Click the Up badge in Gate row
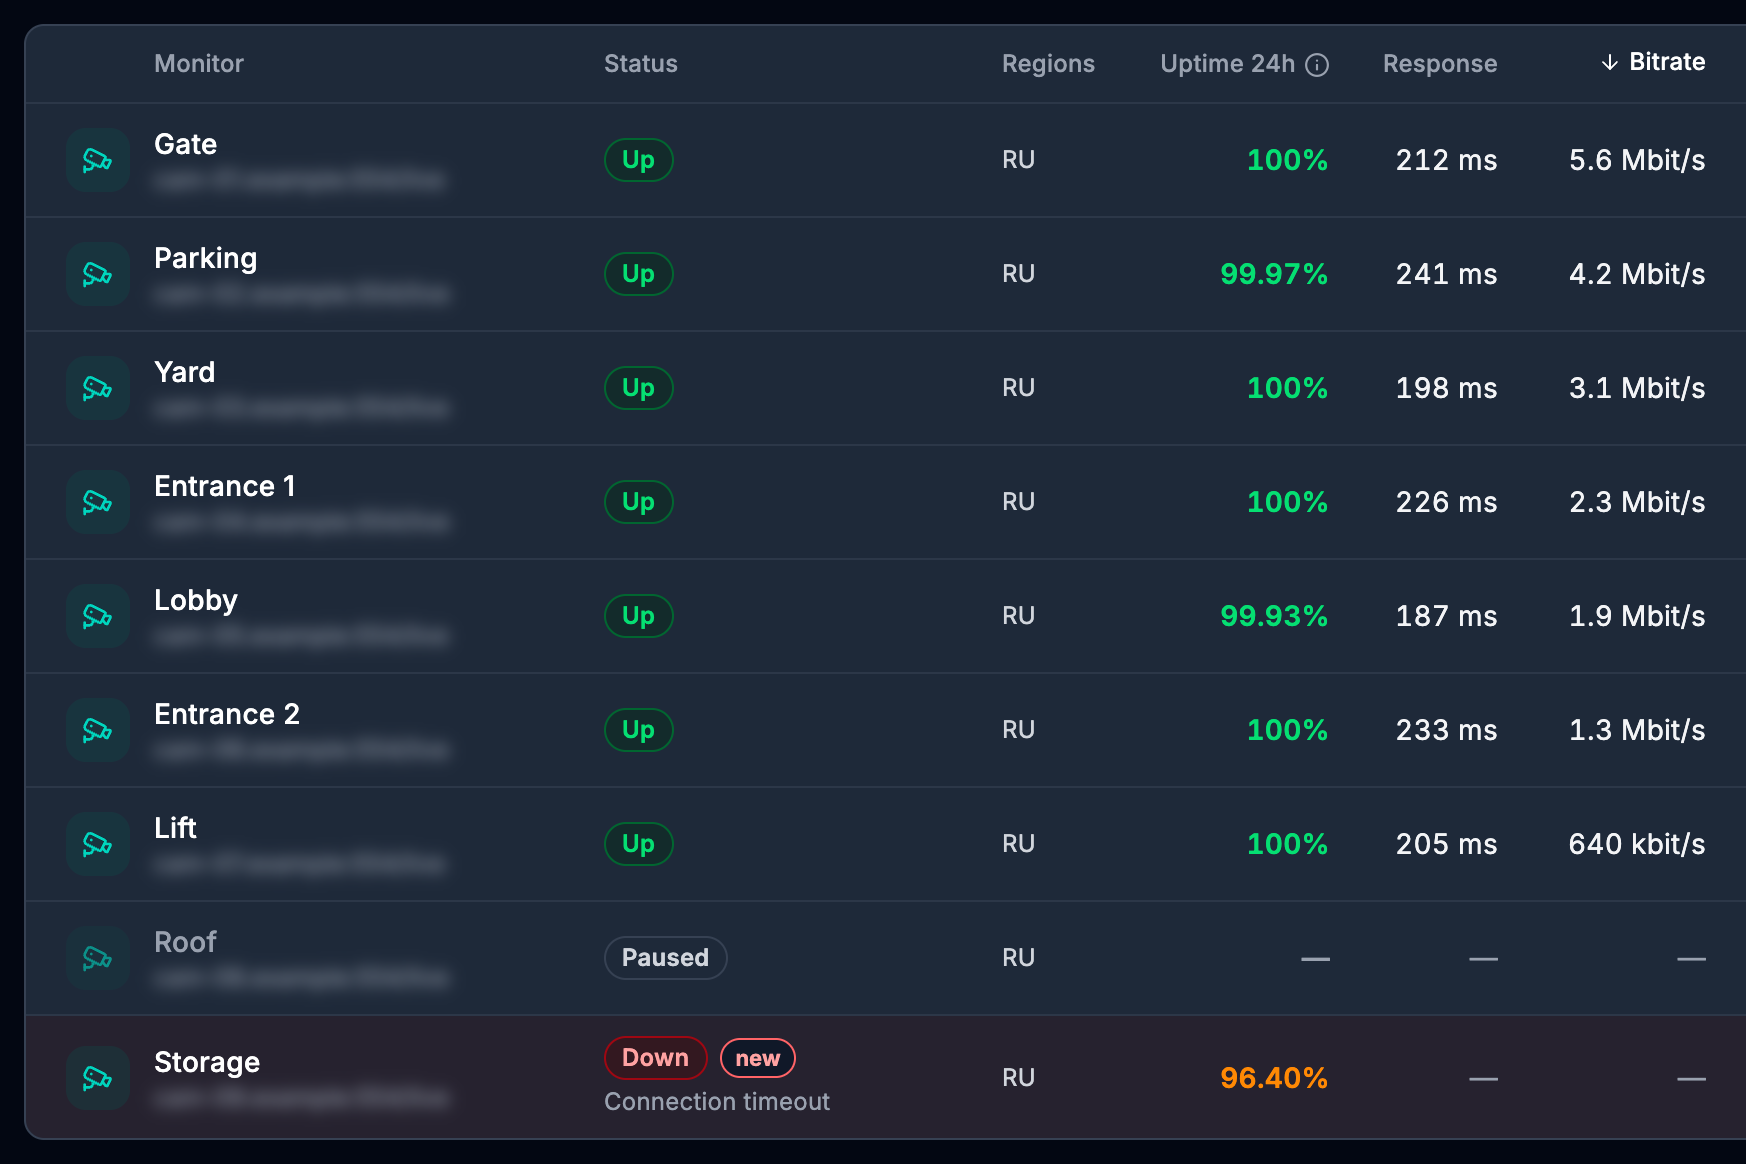Image resolution: width=1746 pixels, height=1164 pixels. [638, 160]
